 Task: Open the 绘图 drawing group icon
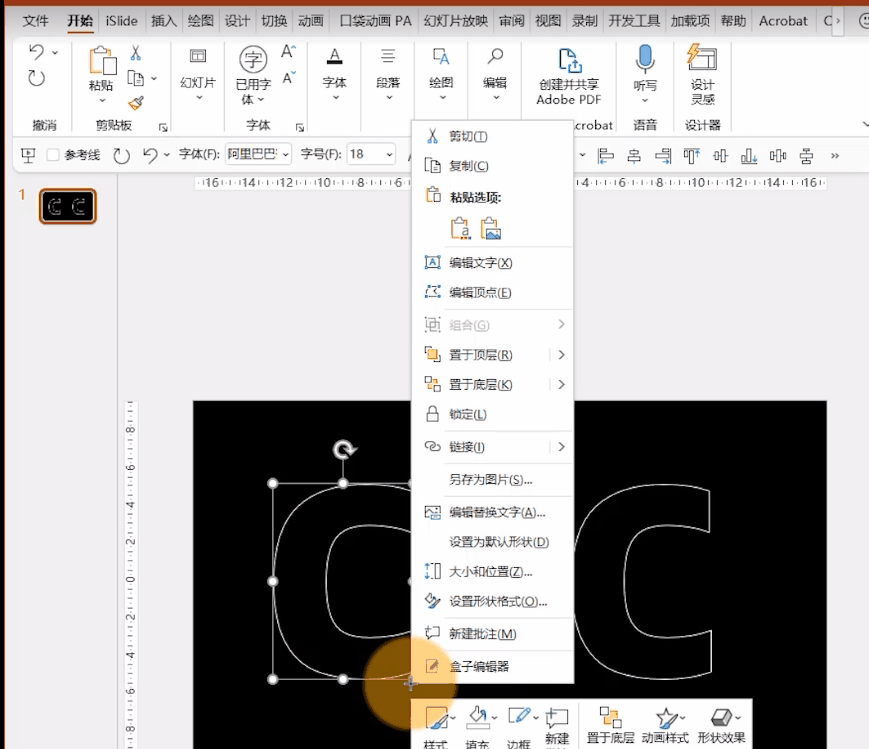pyautogui.click(x=441, y=56)
